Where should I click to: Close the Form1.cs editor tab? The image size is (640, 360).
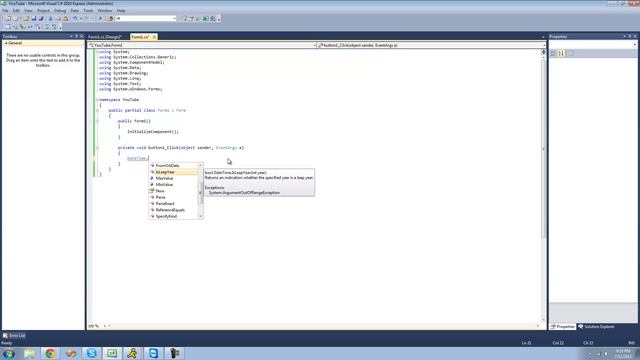(154, 37)
